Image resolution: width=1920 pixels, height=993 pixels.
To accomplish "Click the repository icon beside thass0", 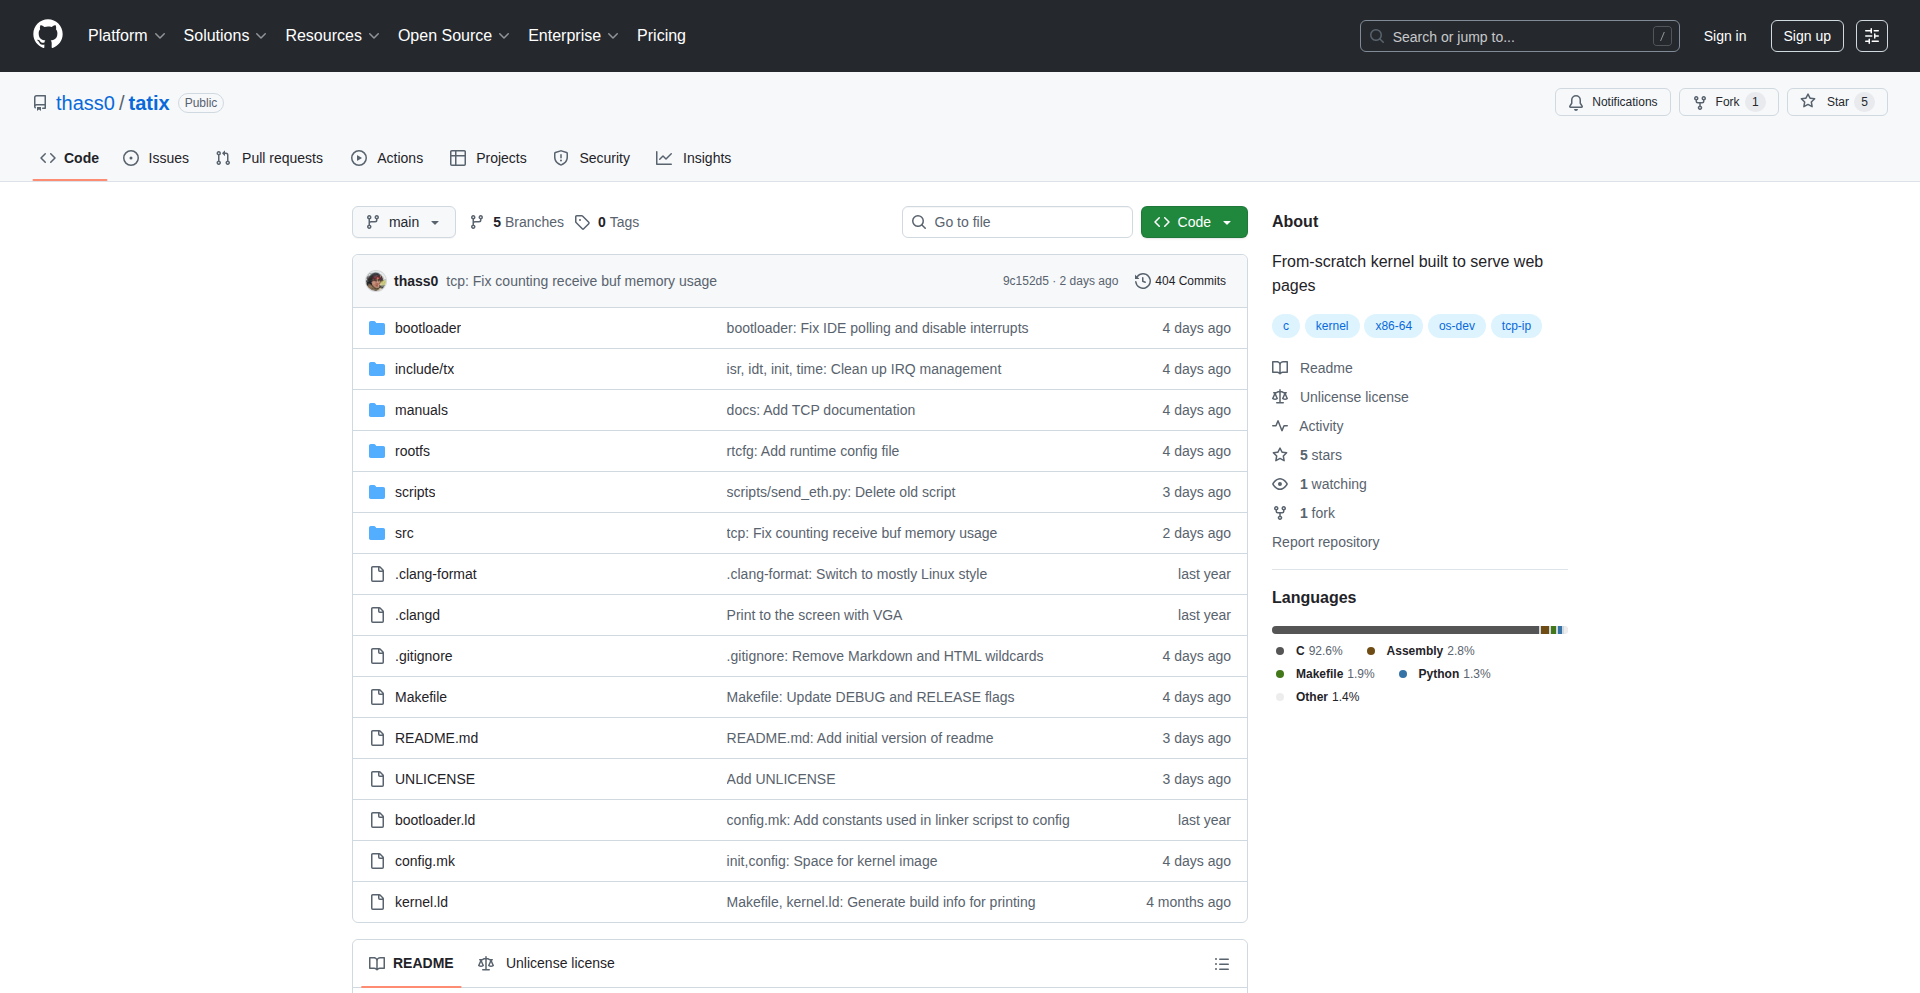I will [x=40, y=103].
